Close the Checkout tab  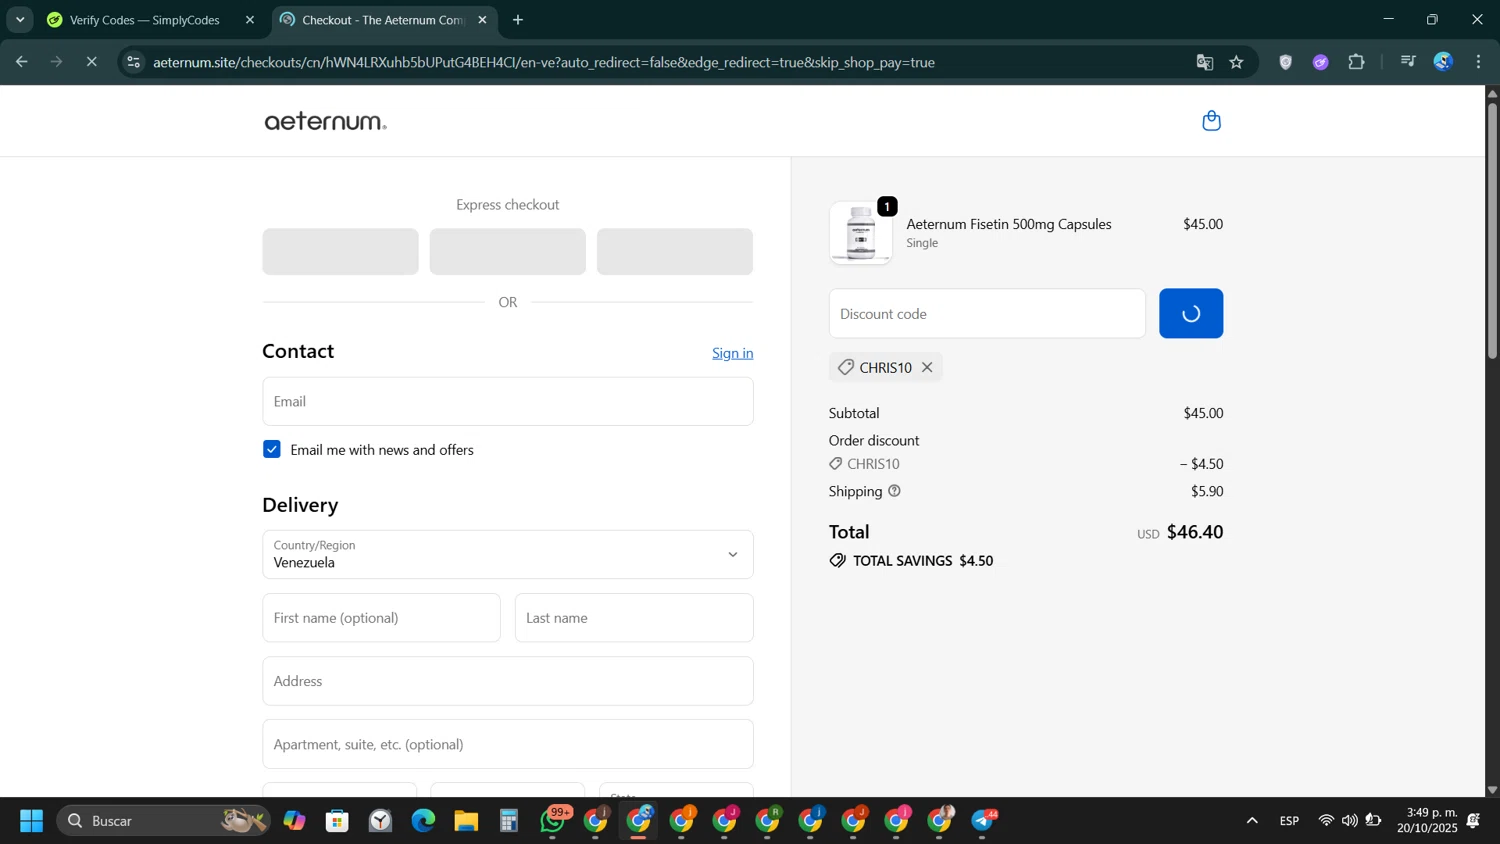482,20
